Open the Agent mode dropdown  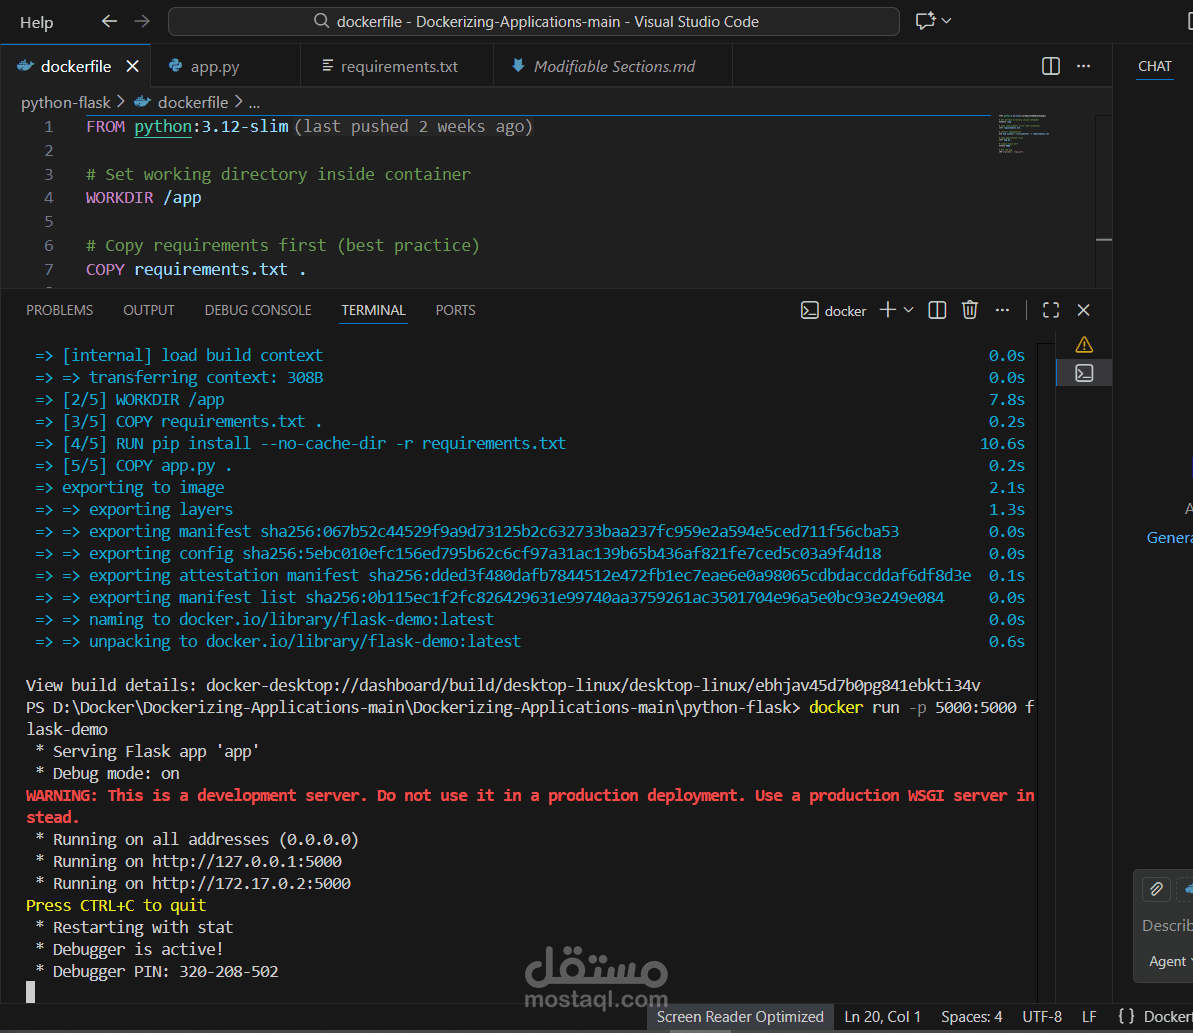(1170, 961)
